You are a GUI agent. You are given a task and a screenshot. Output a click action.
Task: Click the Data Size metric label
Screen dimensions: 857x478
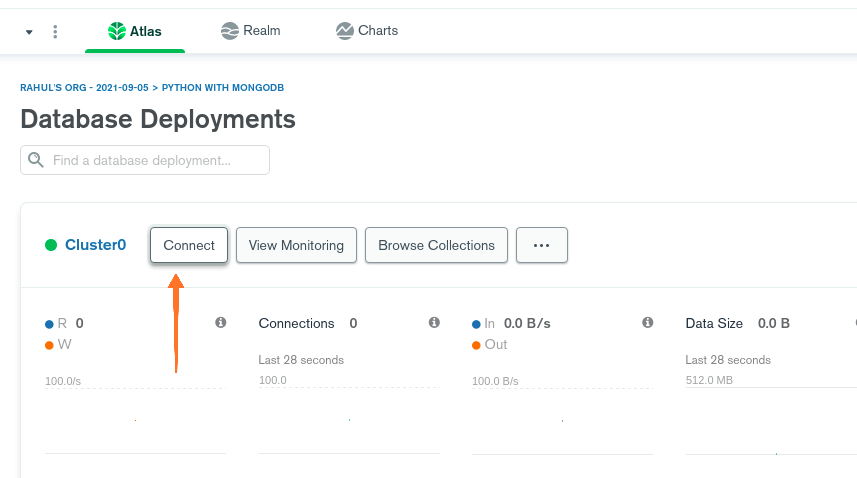pyautogui.click(x=714, y=323)
